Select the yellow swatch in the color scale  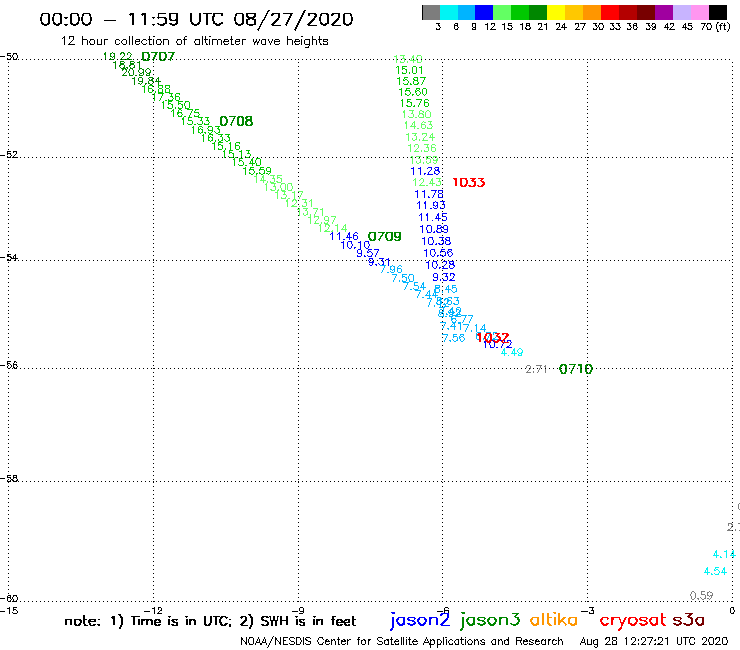pyautogui.click(x=556, y=12)
